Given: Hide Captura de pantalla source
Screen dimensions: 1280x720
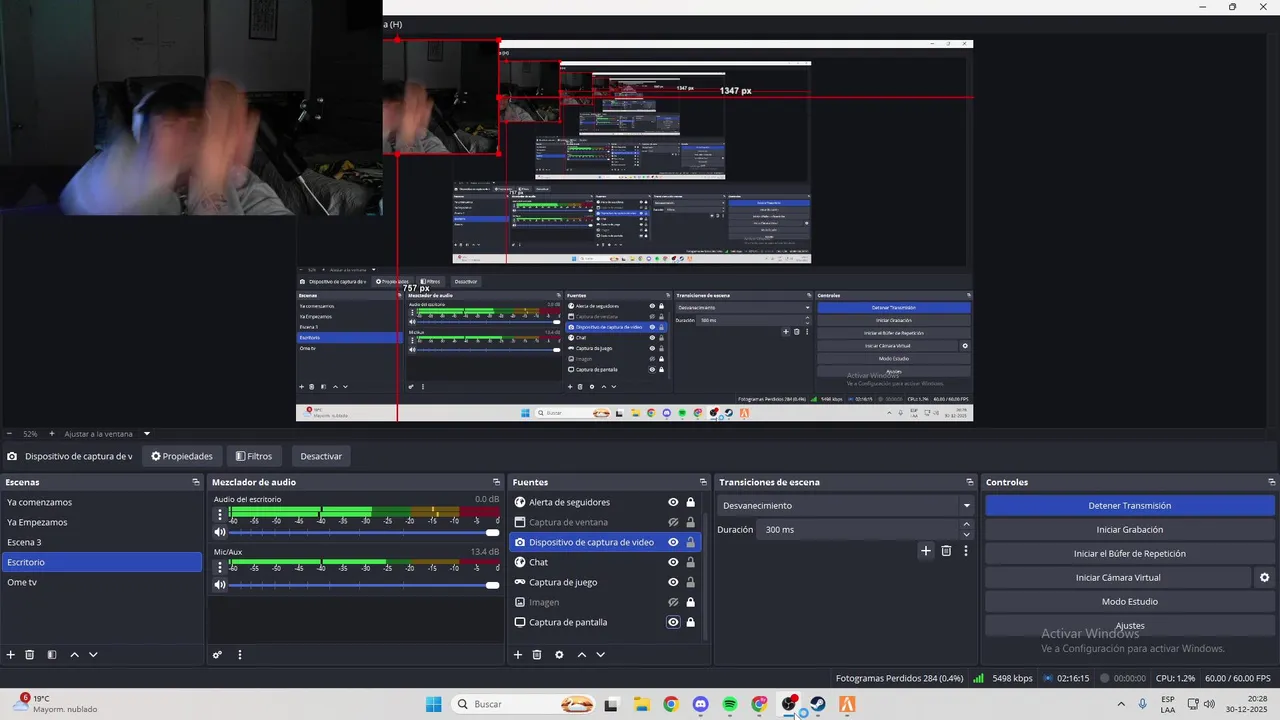Looking at the screenshot, I should pos(673,622).
